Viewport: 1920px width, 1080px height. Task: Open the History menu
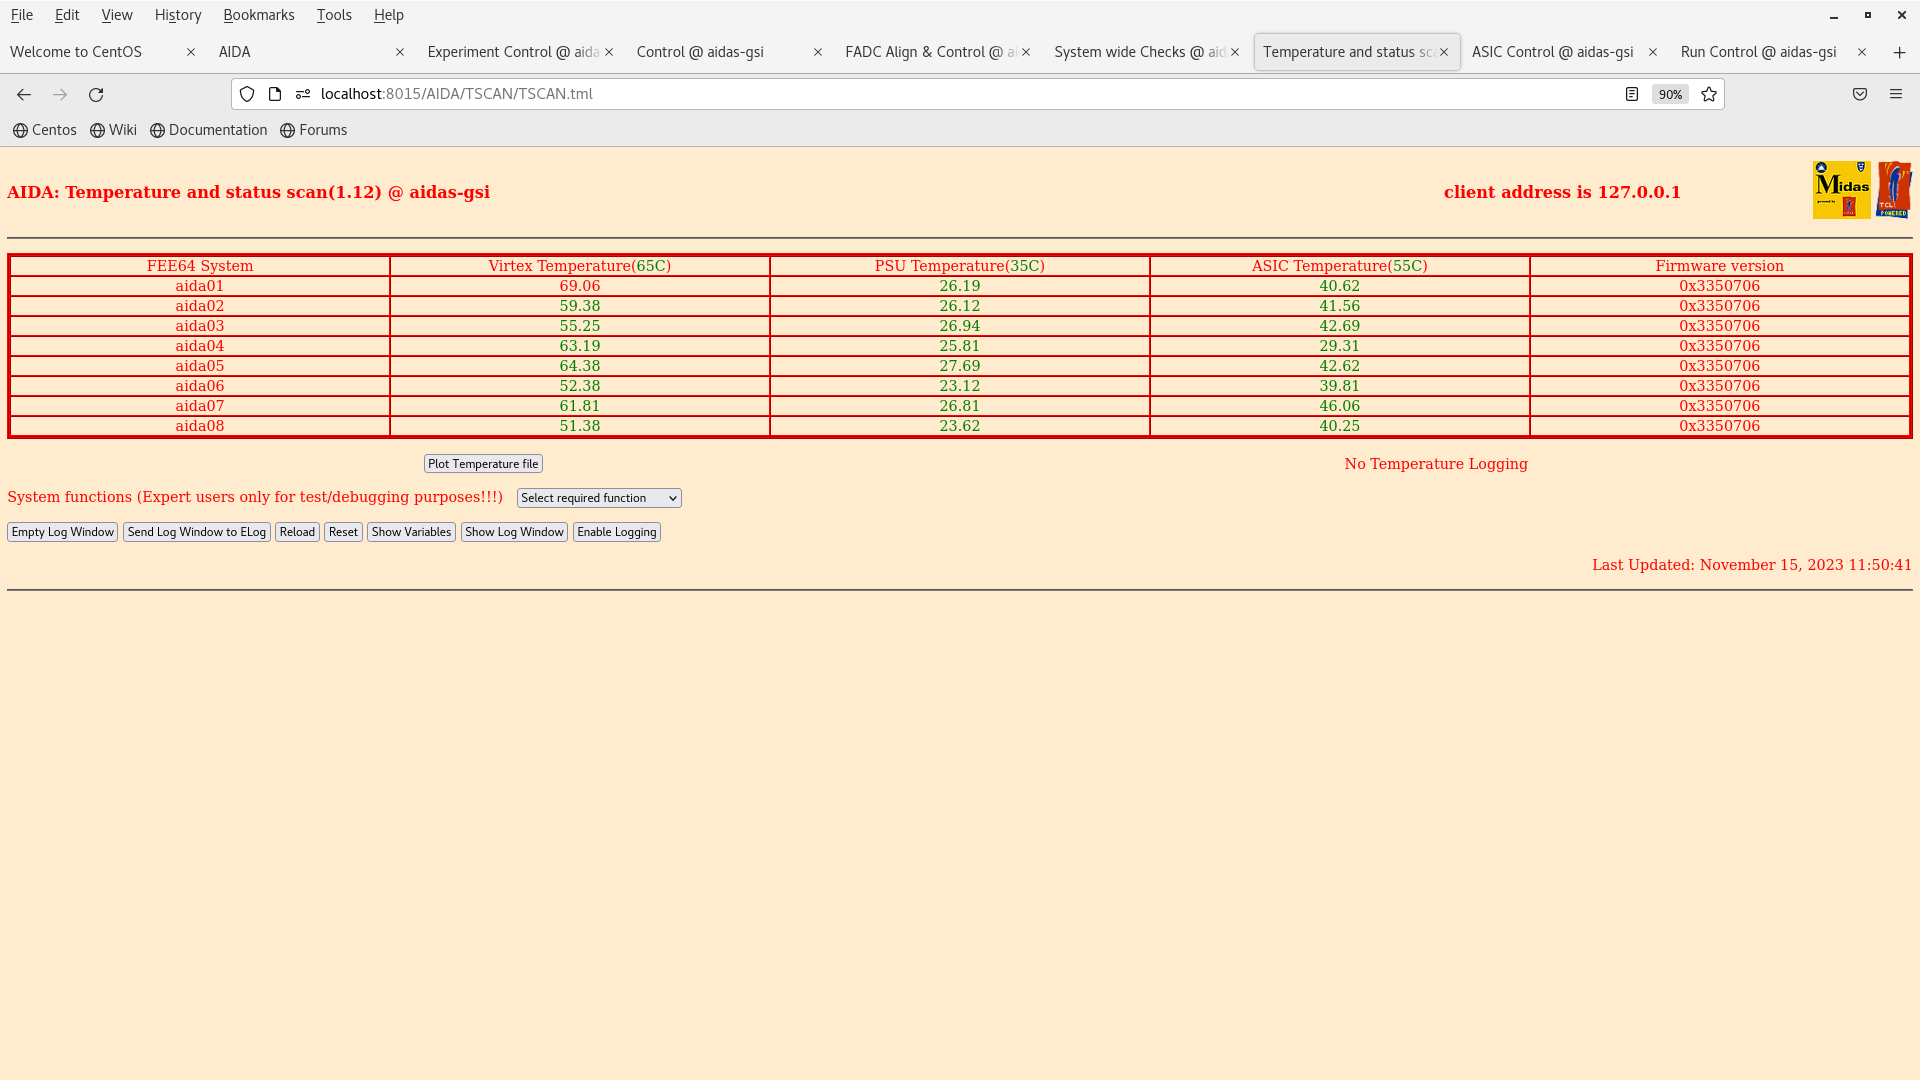click(x=178, y=15)
